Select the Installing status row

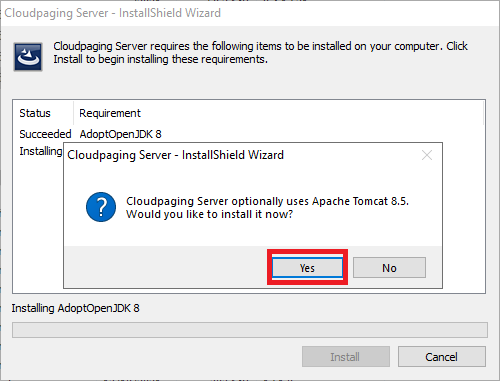pos(41,151)
